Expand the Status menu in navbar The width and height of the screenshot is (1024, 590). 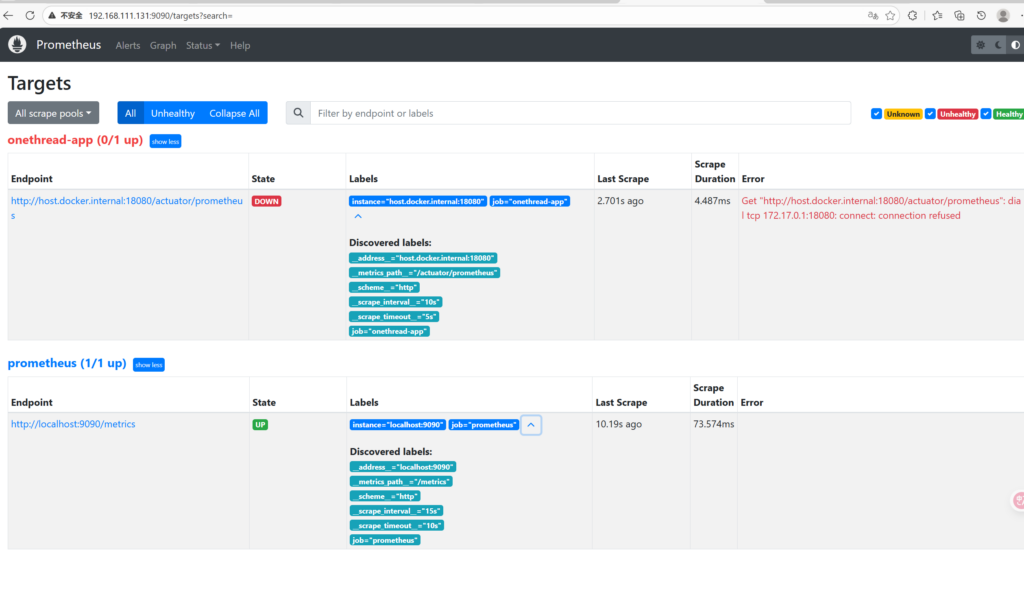202,45
